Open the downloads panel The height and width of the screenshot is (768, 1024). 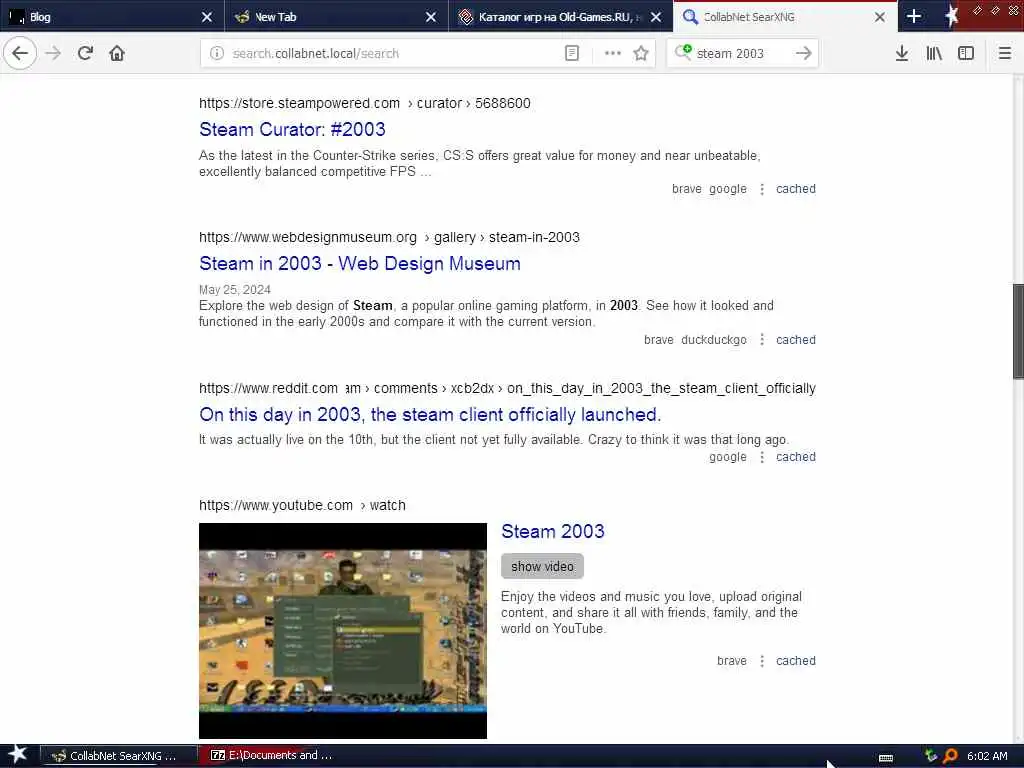pyautogui.click(x=902, y=53)
